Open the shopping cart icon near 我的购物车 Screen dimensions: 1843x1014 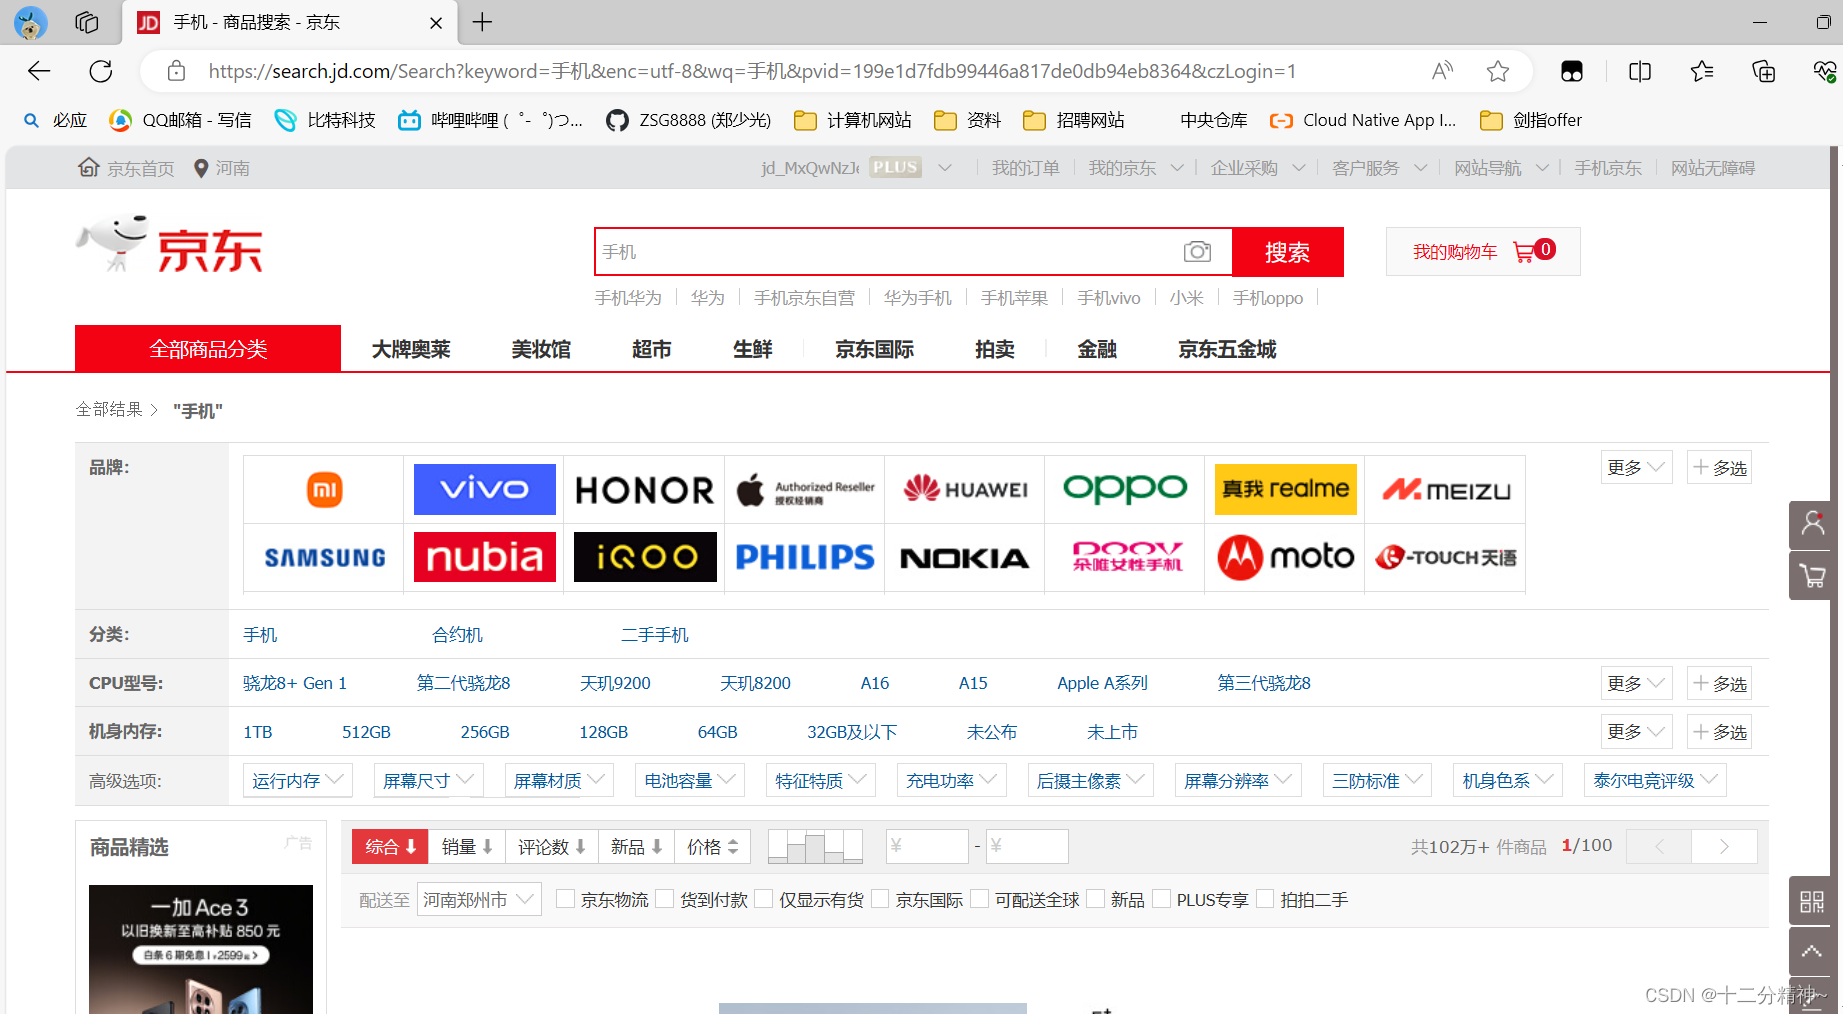tap(1524, 252)
